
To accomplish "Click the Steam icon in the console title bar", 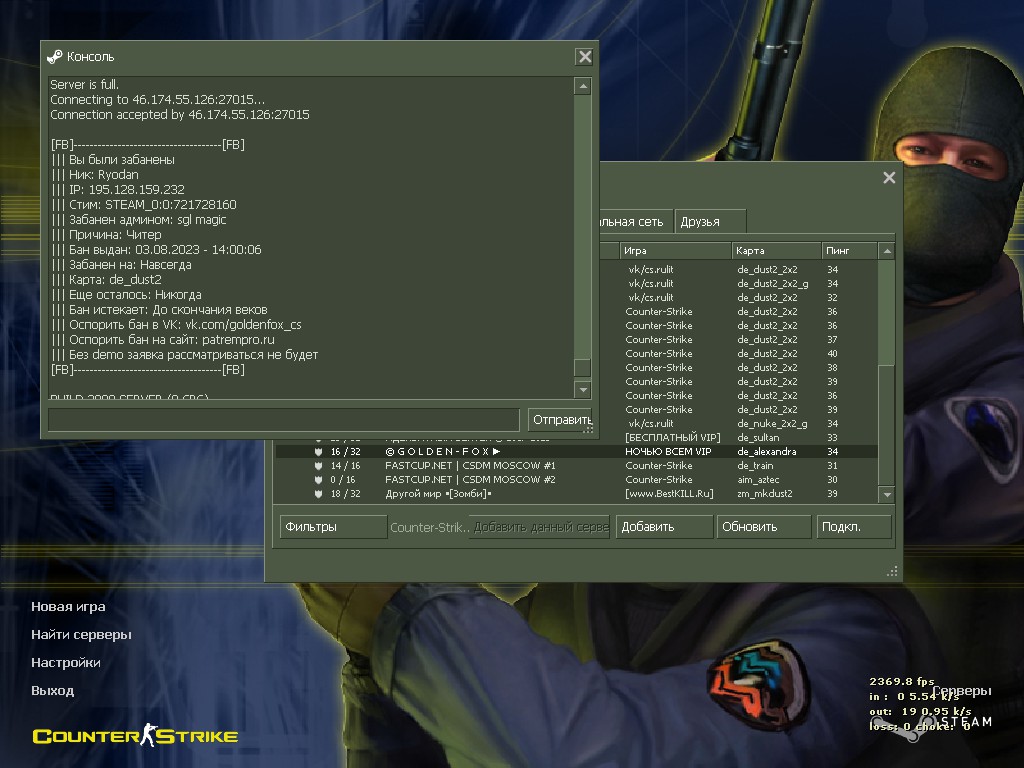I will tap(55, 57).
